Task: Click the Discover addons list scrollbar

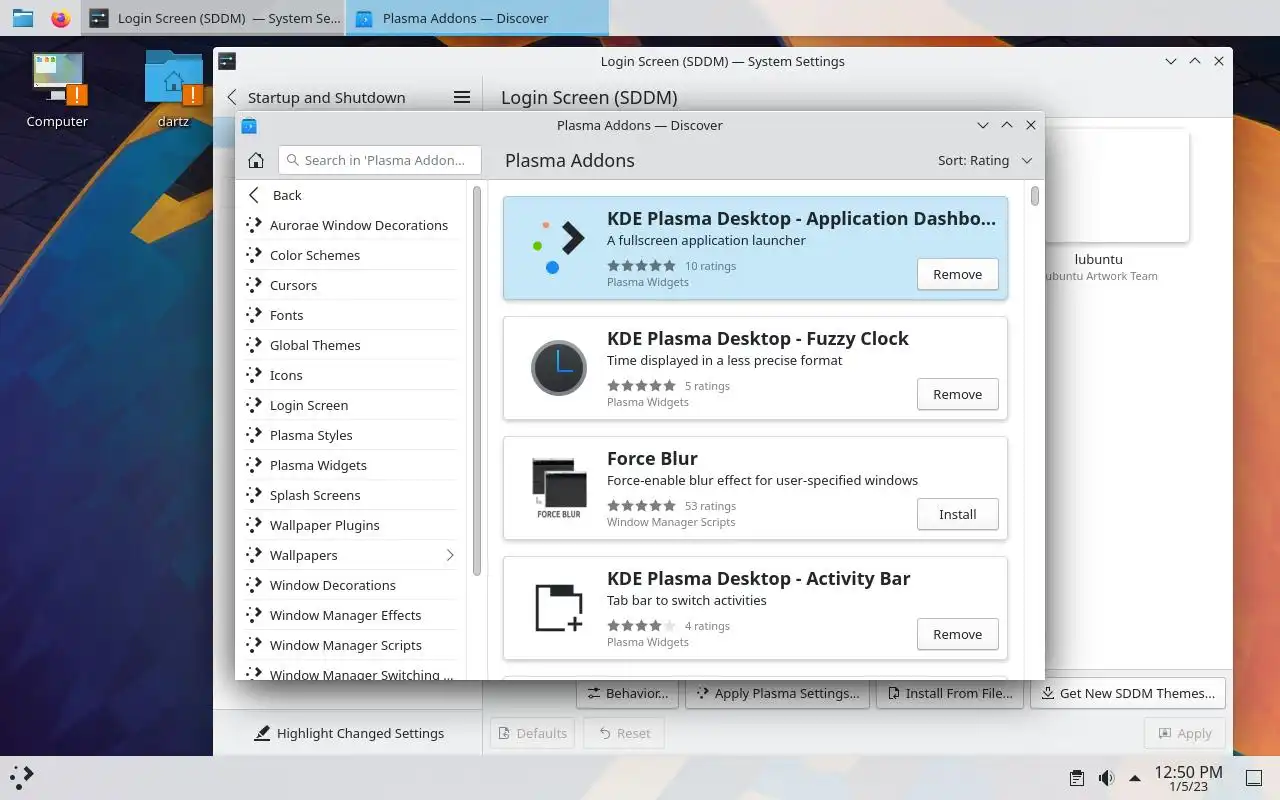Action: coord(1035,195)
